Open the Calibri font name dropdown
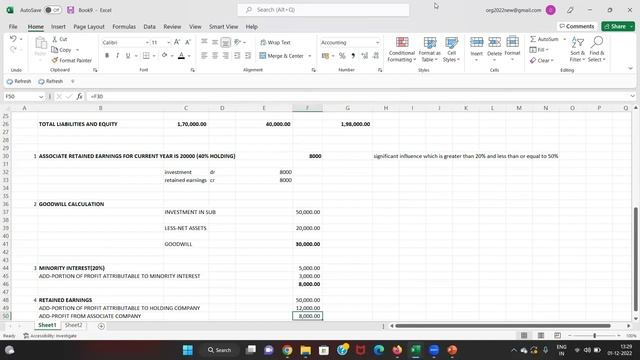 [x=147, y=42]
